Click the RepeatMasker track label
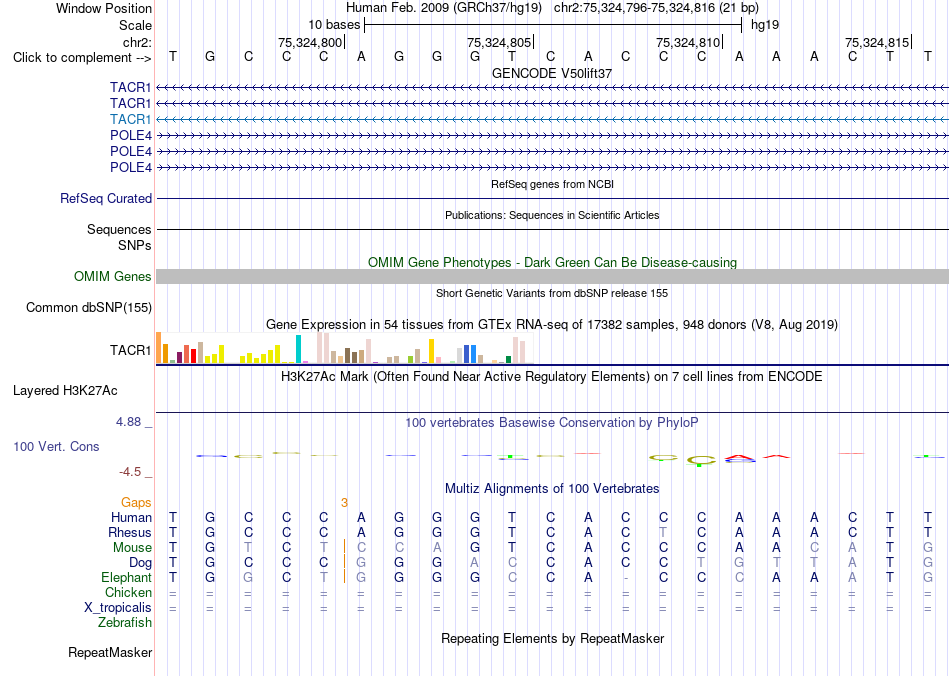The height and width of the screenshot is (676, 950). 110,653
